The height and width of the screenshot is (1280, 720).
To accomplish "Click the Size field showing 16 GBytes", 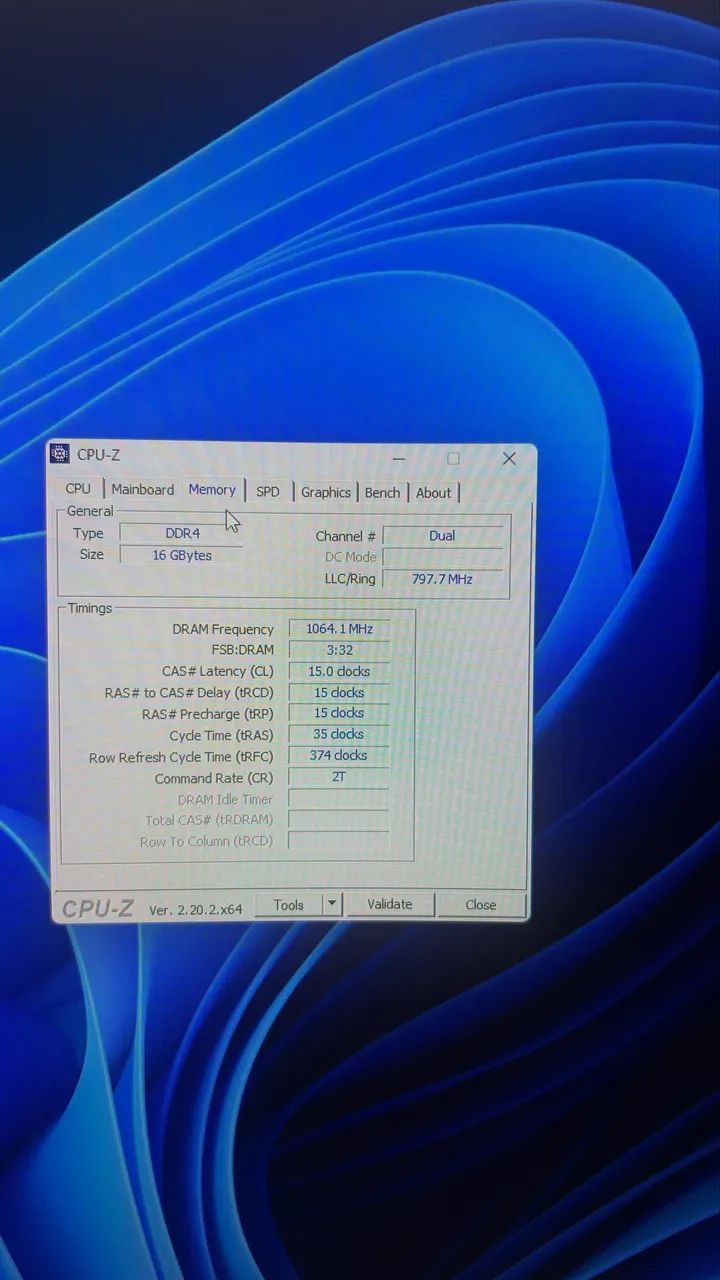I will pyautogui.click(x=181, y=555).
